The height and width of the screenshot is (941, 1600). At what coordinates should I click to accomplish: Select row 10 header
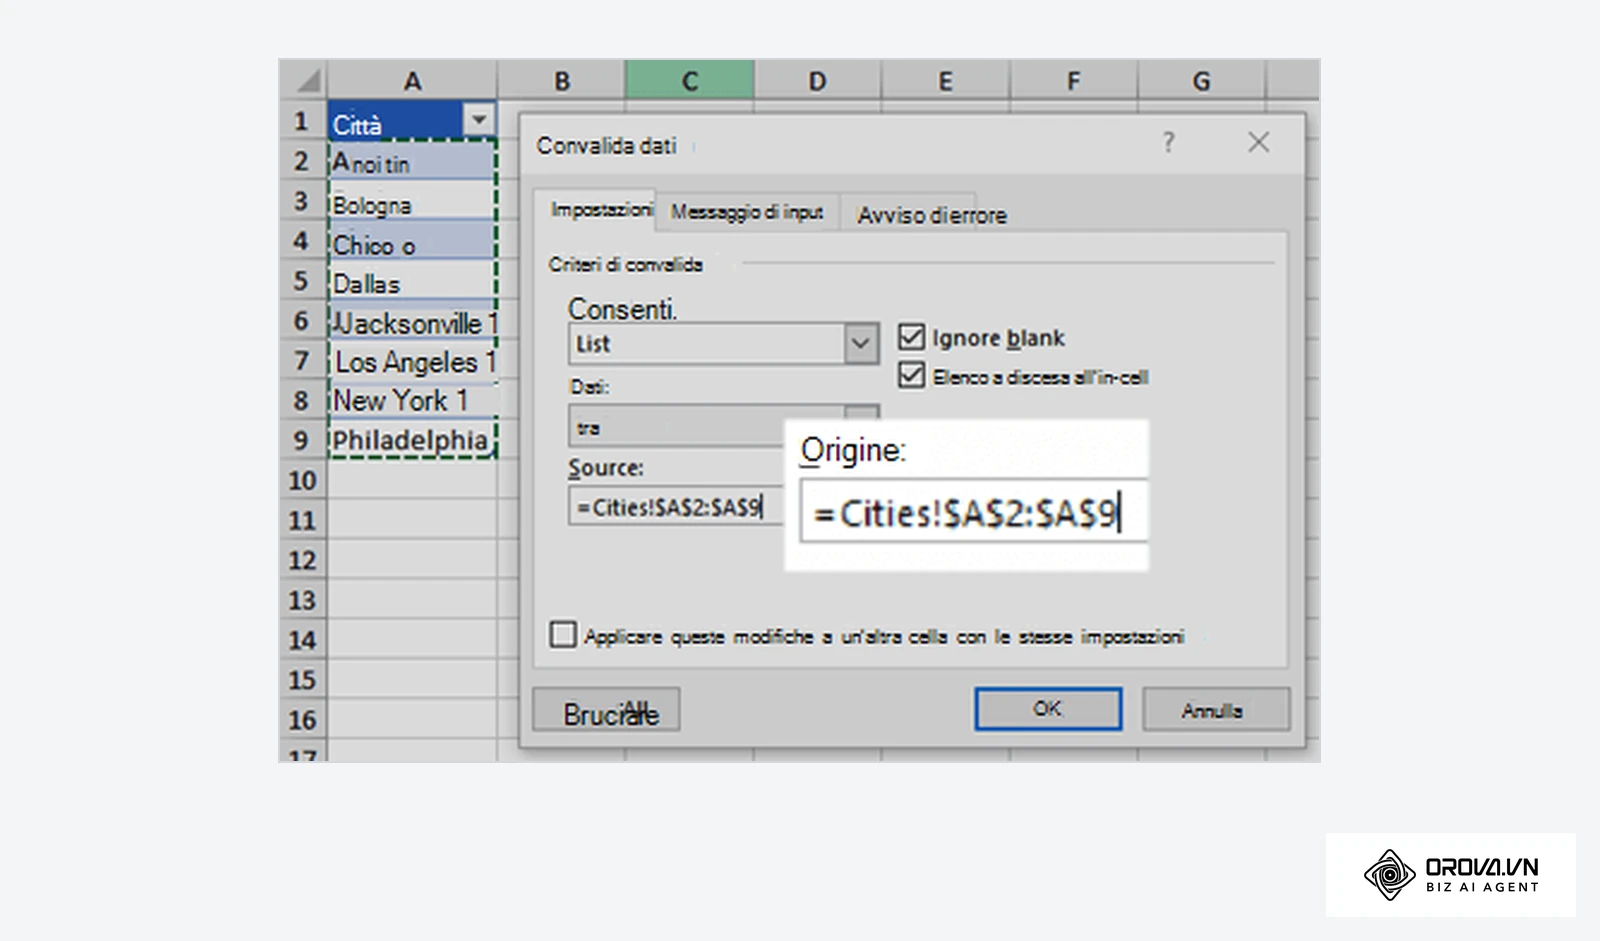click(303, 480)
